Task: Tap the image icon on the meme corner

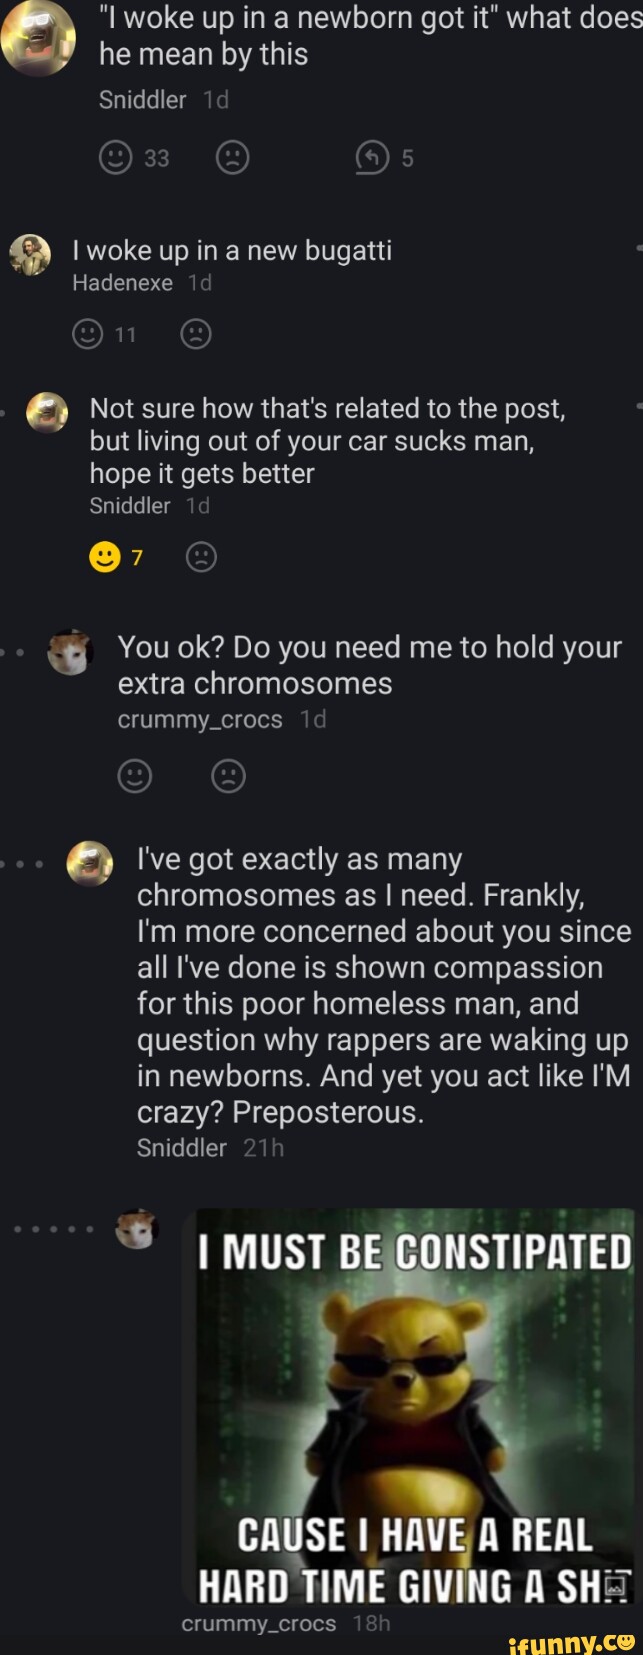Action: [617, 1584]
